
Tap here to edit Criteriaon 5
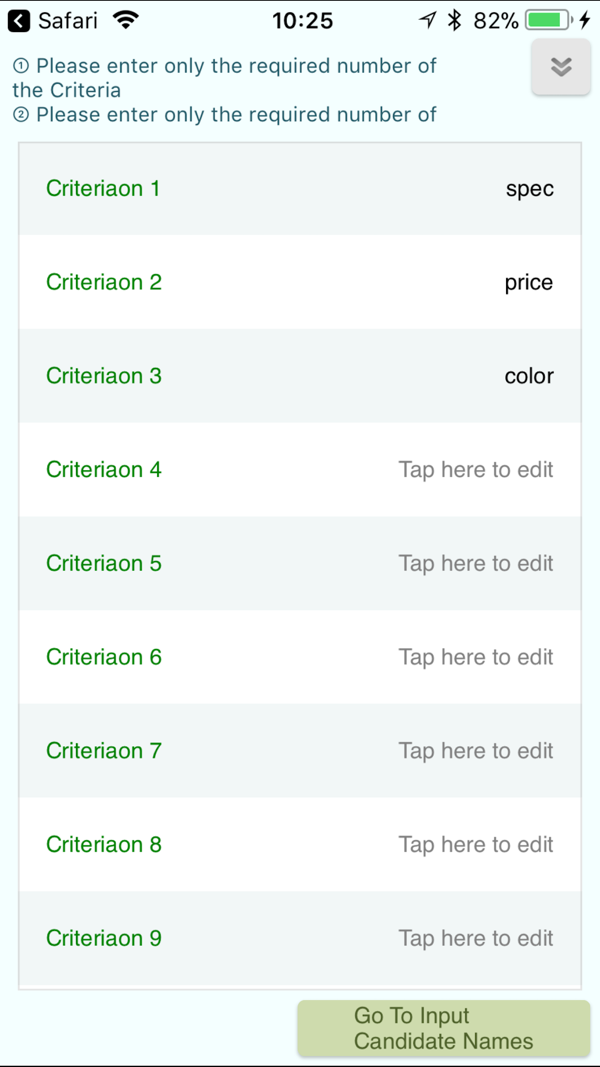476,563
